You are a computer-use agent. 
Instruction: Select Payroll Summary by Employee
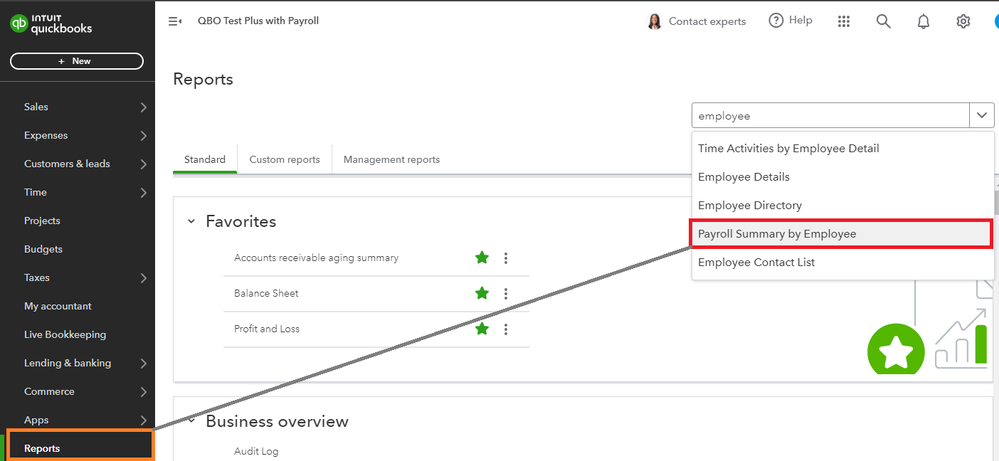point(842,234)
